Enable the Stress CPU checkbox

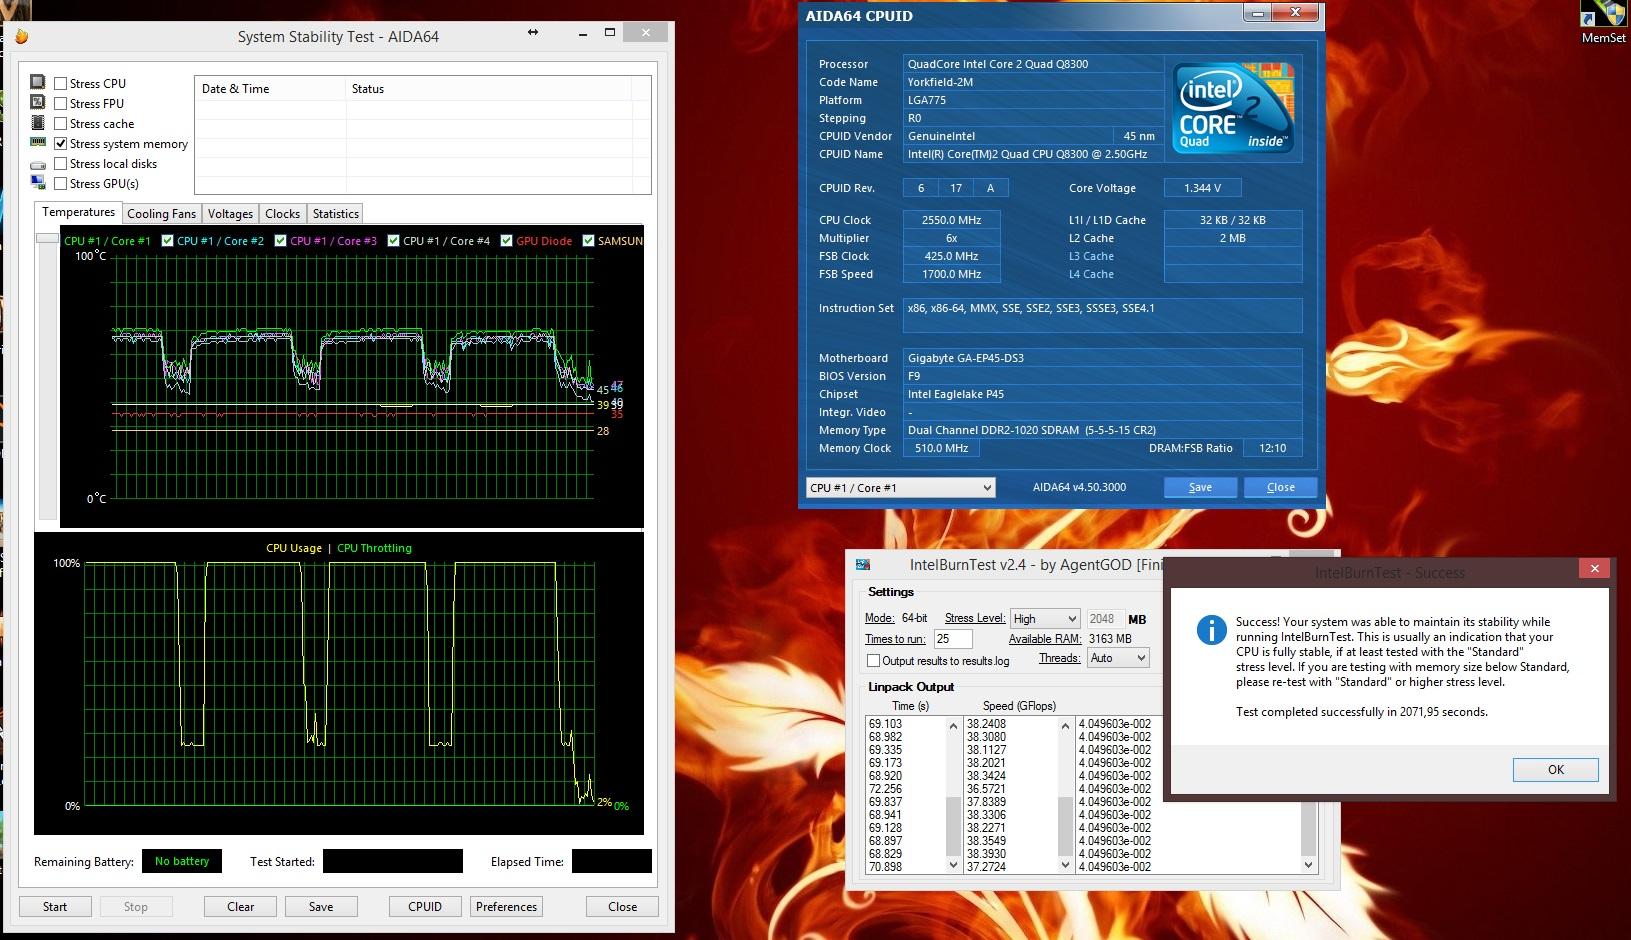pyautogui.click(x=61, y=84)
